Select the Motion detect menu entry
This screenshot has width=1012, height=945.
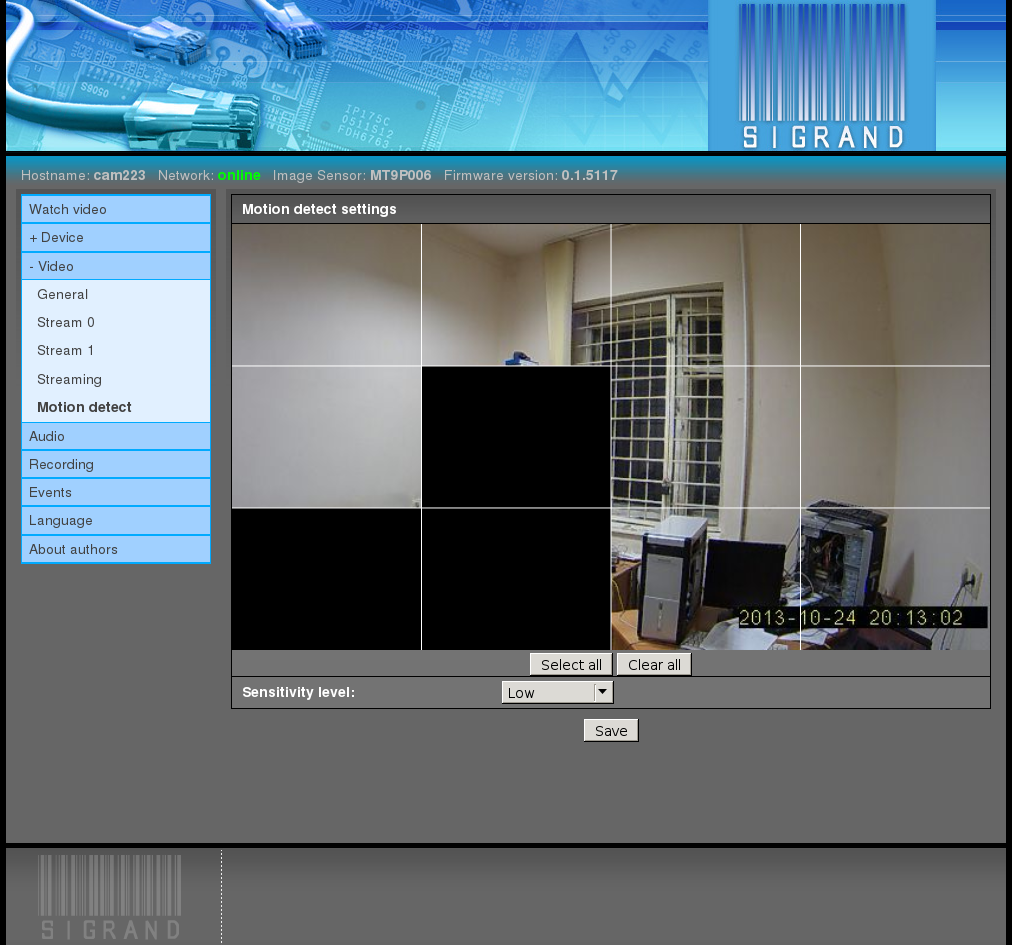(x=84, y=407)
